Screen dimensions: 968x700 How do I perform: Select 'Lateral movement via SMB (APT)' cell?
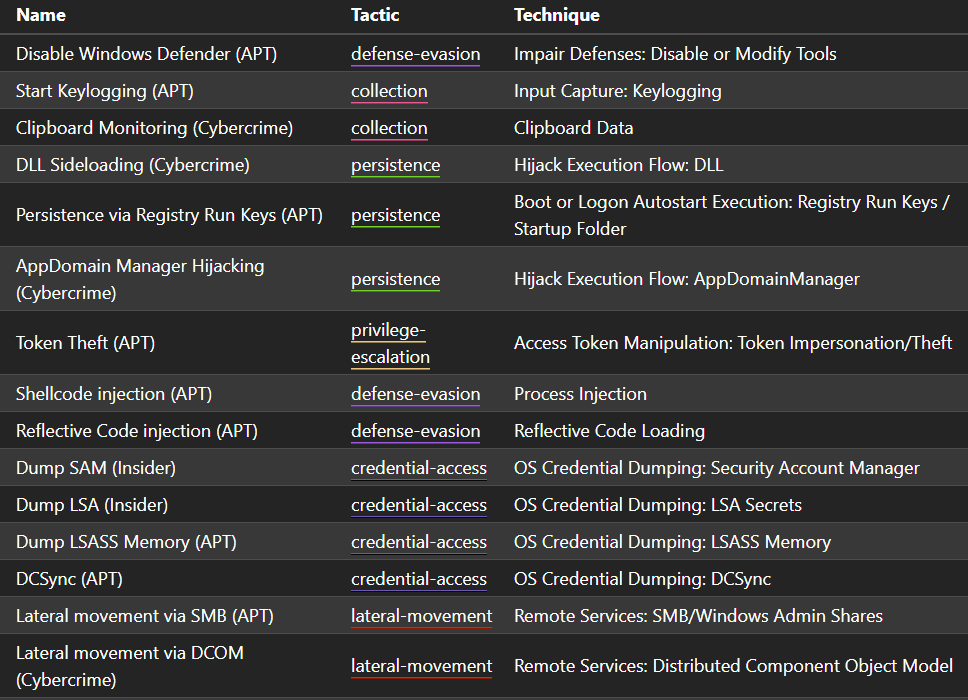pyautogui.click(x=144, y=616)
